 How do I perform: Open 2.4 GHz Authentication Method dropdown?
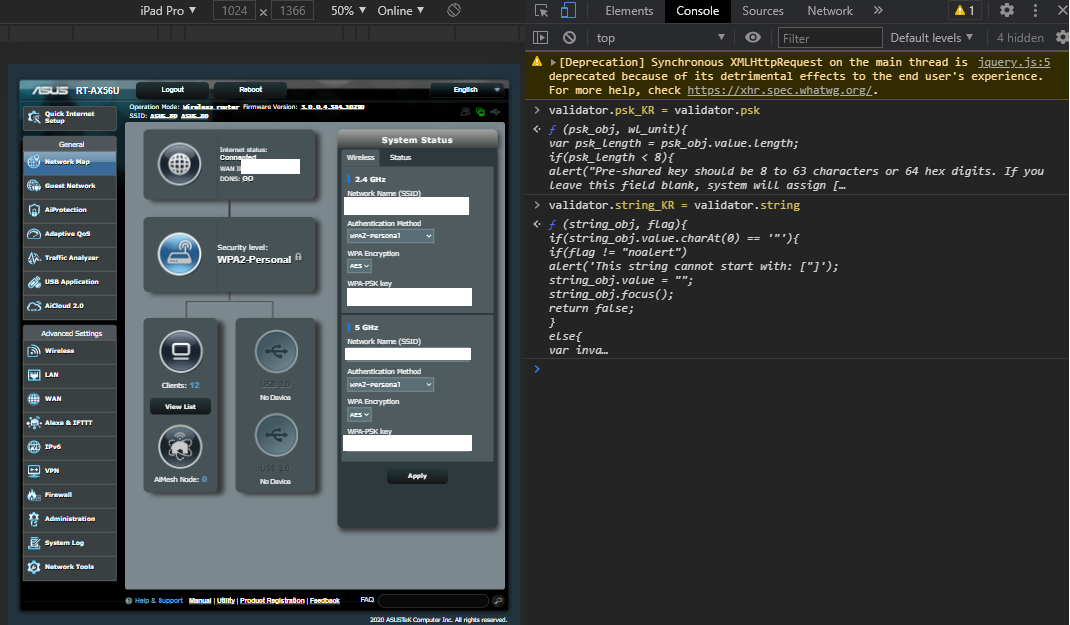coord(390,236)
